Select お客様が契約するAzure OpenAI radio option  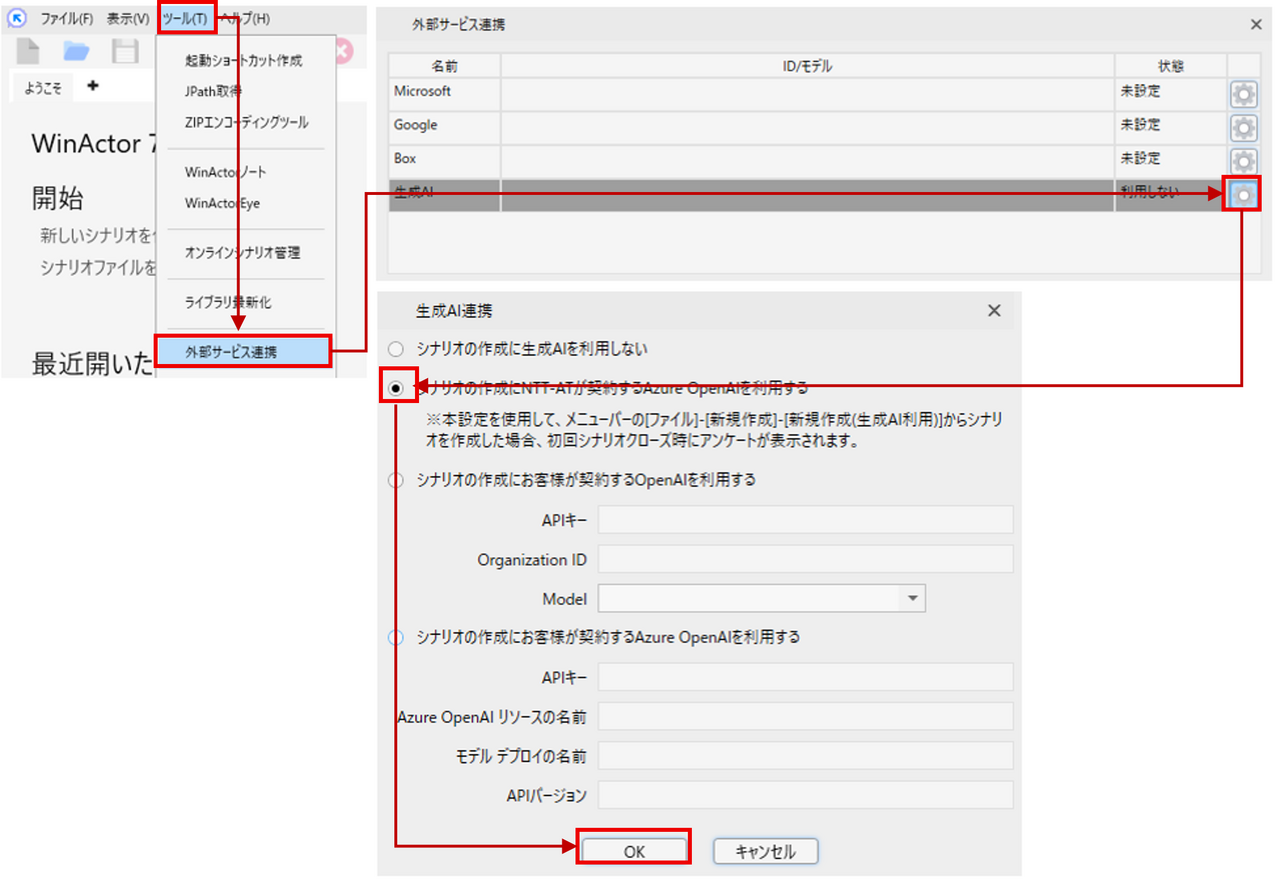tap(397, 637)
